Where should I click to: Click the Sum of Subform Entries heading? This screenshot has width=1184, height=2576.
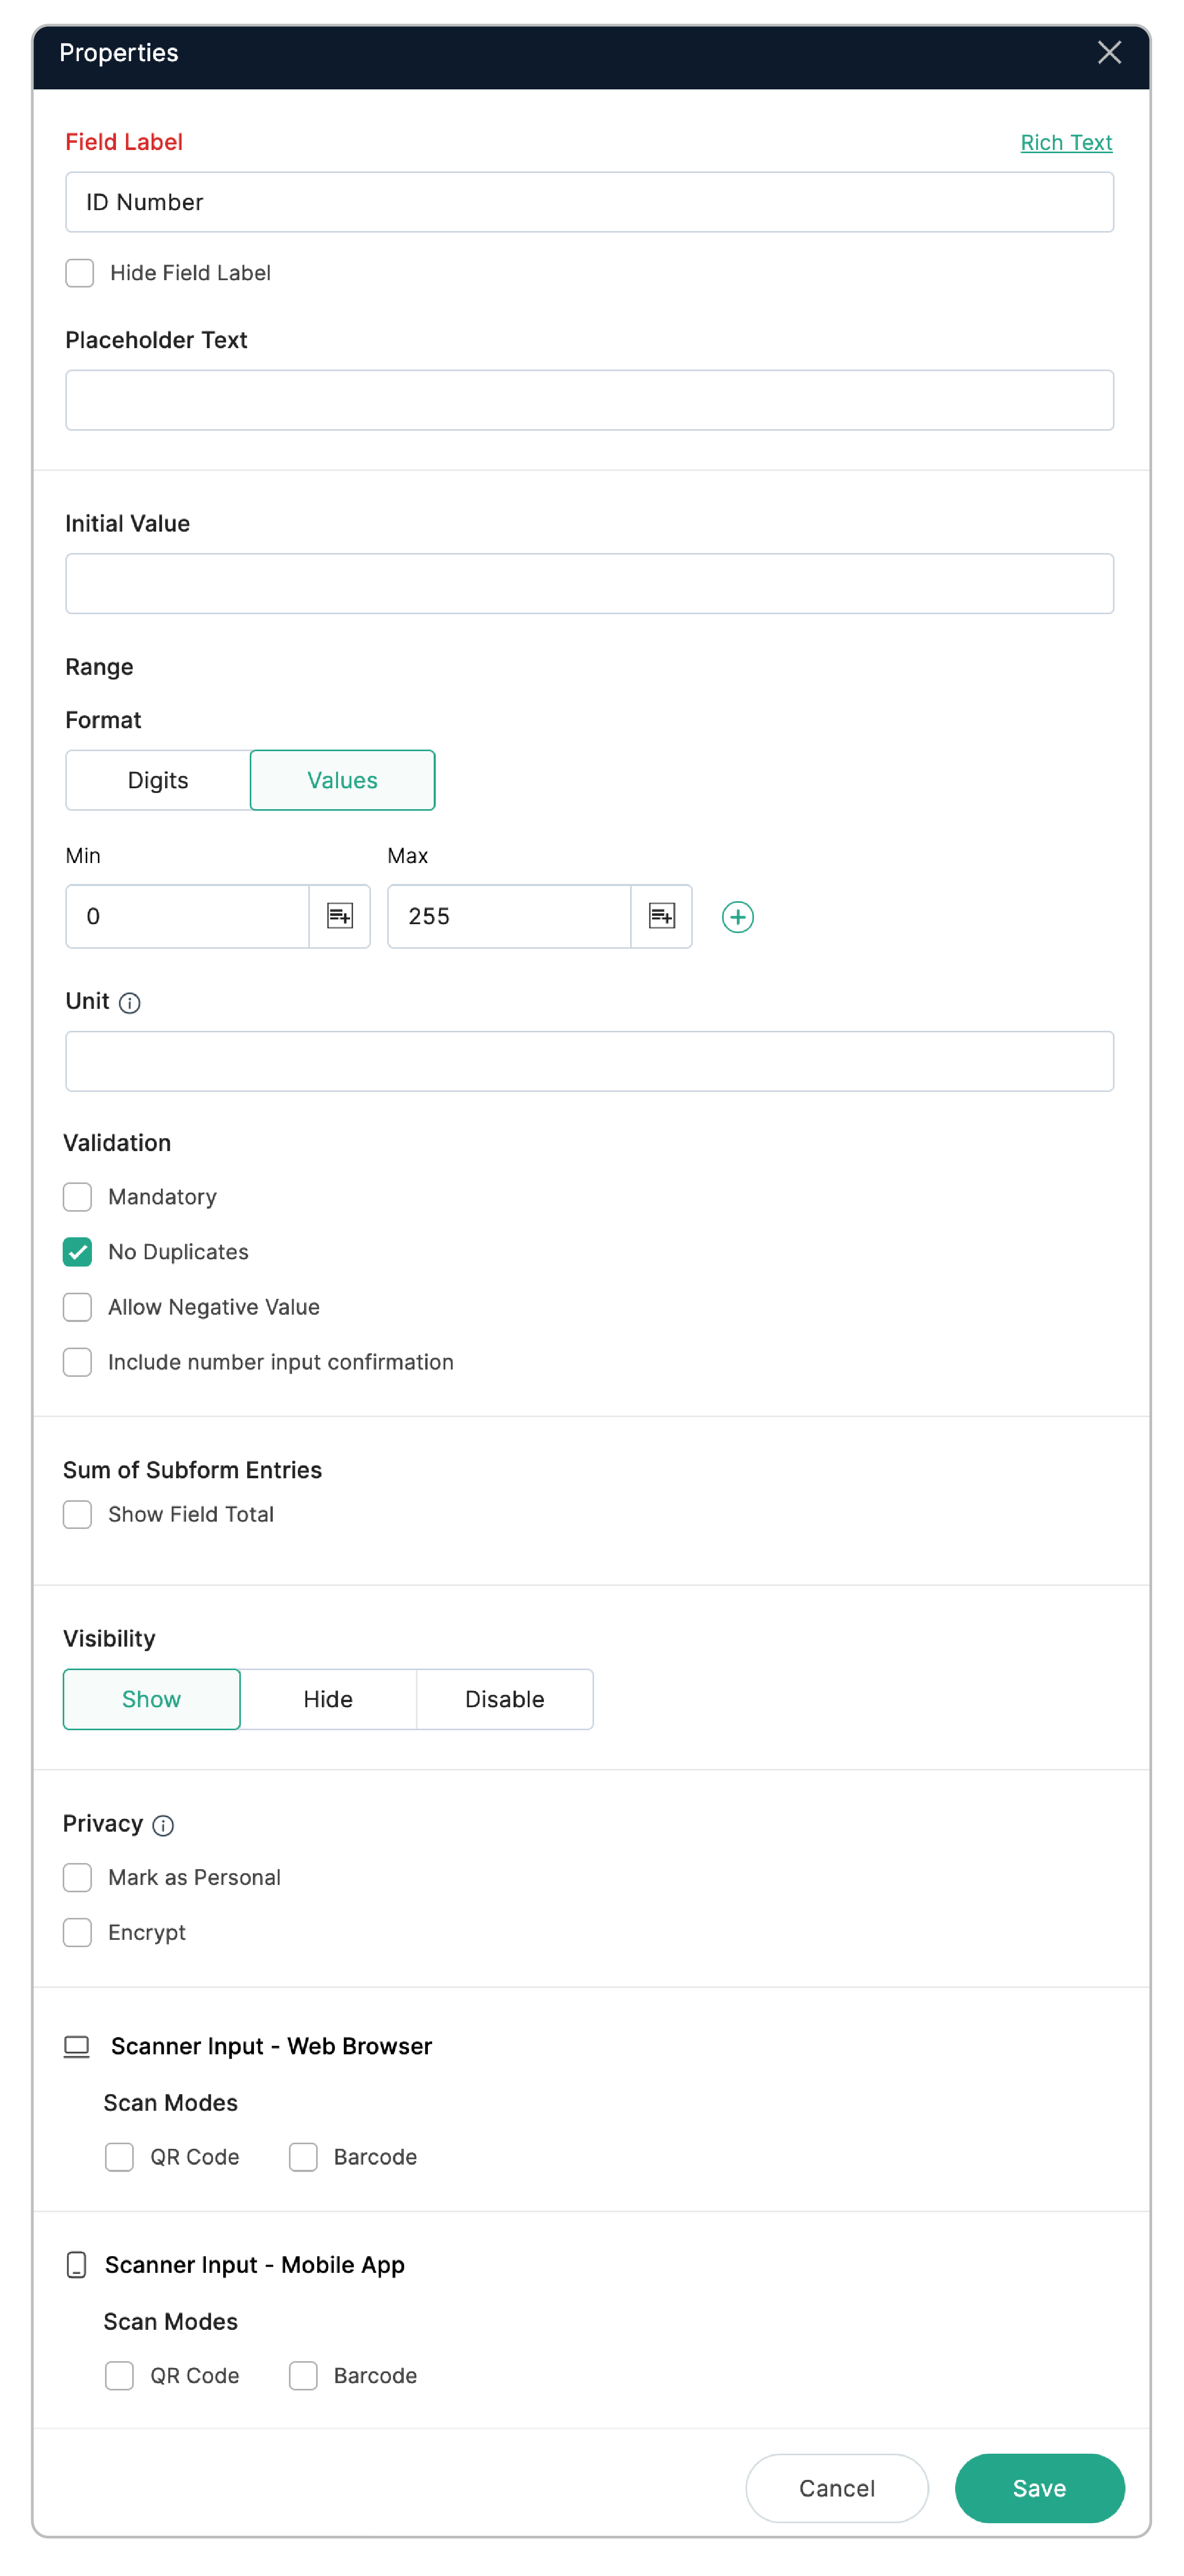click(193, 1470)
